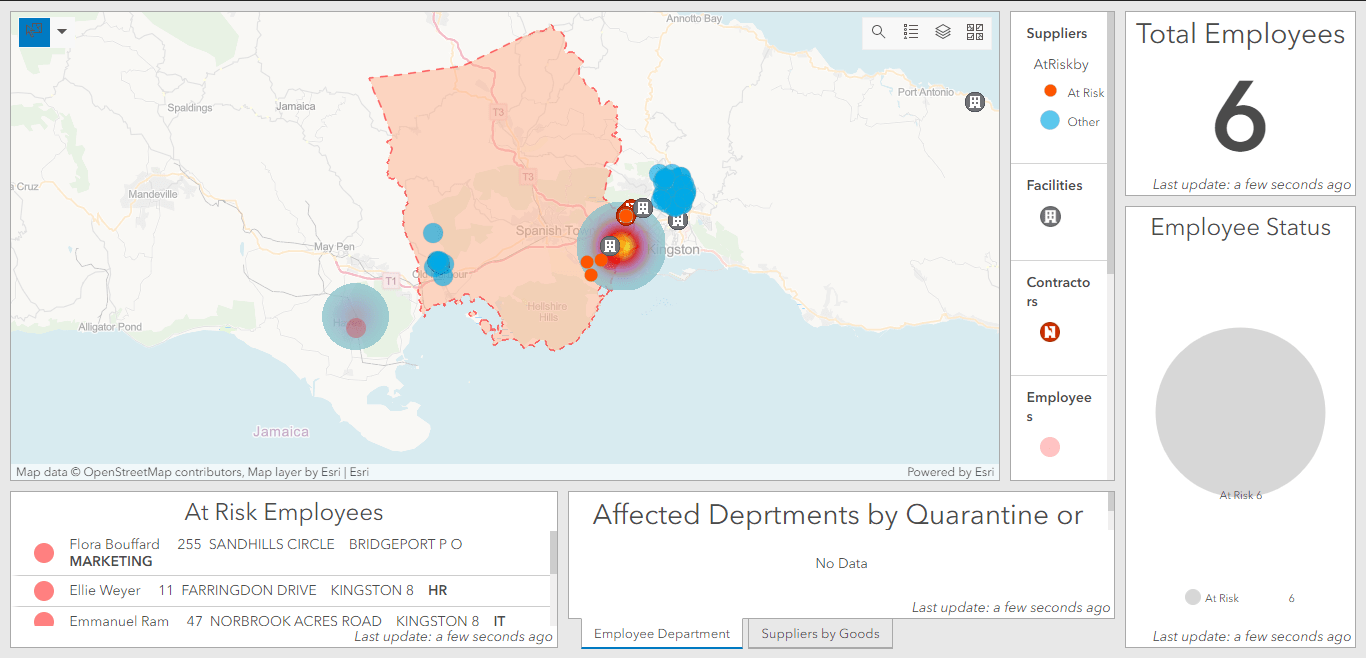The width and height of the screenshot is (1366, 658).
Task: Expand the selection tool dropdown arrow
Action: [62, 32]
